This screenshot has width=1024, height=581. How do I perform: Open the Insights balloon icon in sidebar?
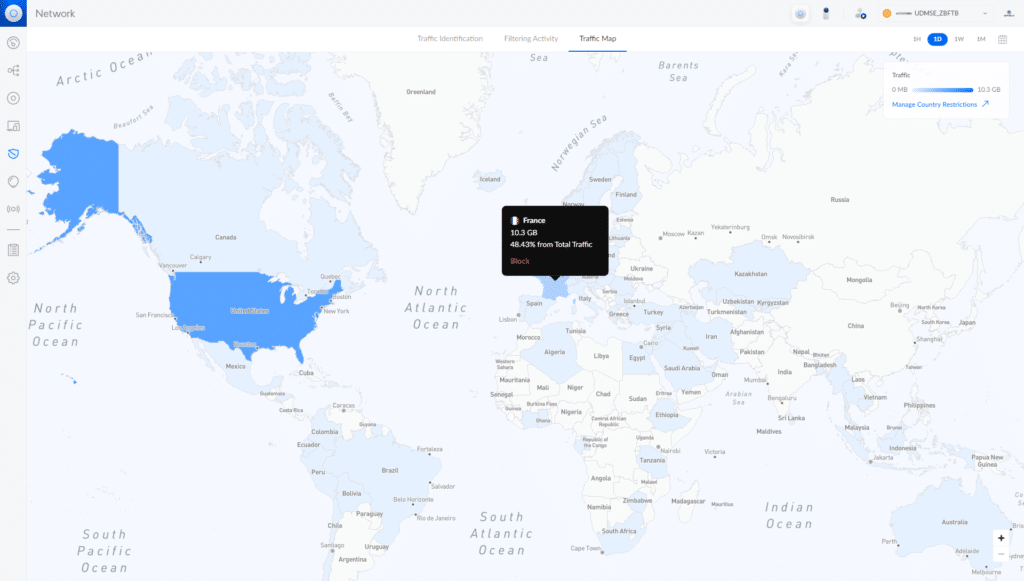coord(13,181)
